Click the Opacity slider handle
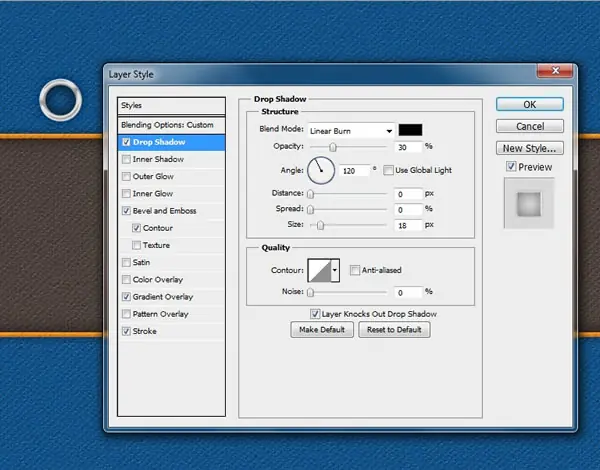Image resolution: width=600 pixels, height=470 pixels. pos(333,147)
